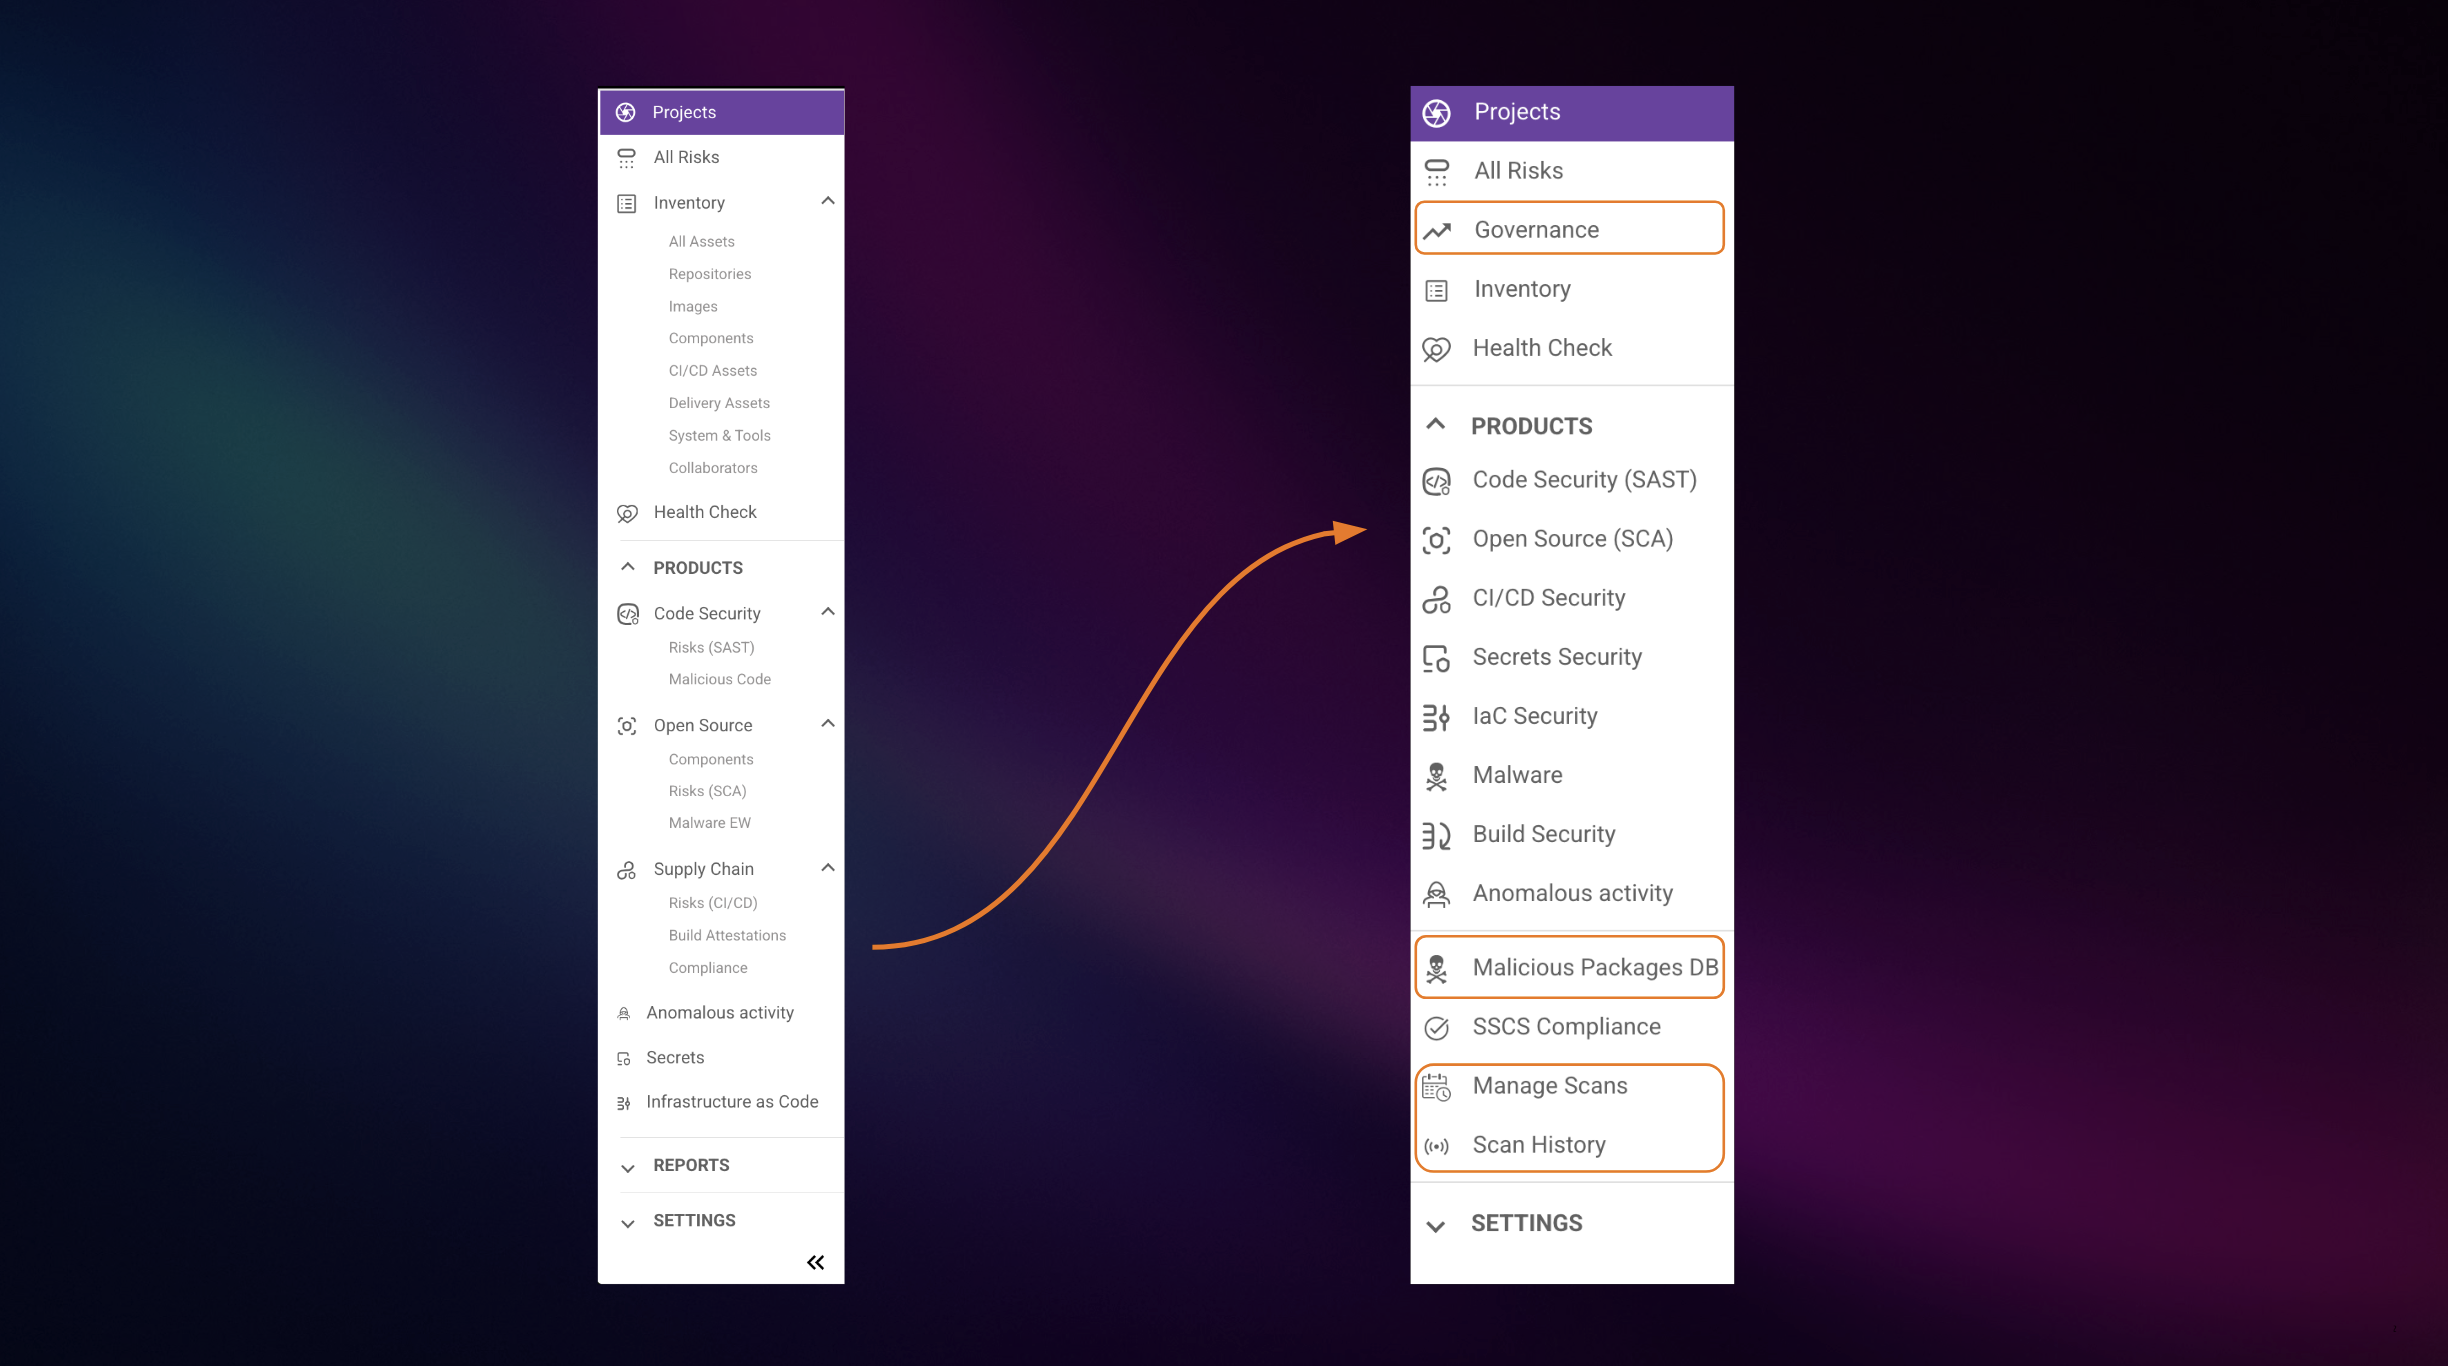2448x1366 pixels.
Task: Collapse the Supply Chain submenu chevron
Action: coord(828,868)
